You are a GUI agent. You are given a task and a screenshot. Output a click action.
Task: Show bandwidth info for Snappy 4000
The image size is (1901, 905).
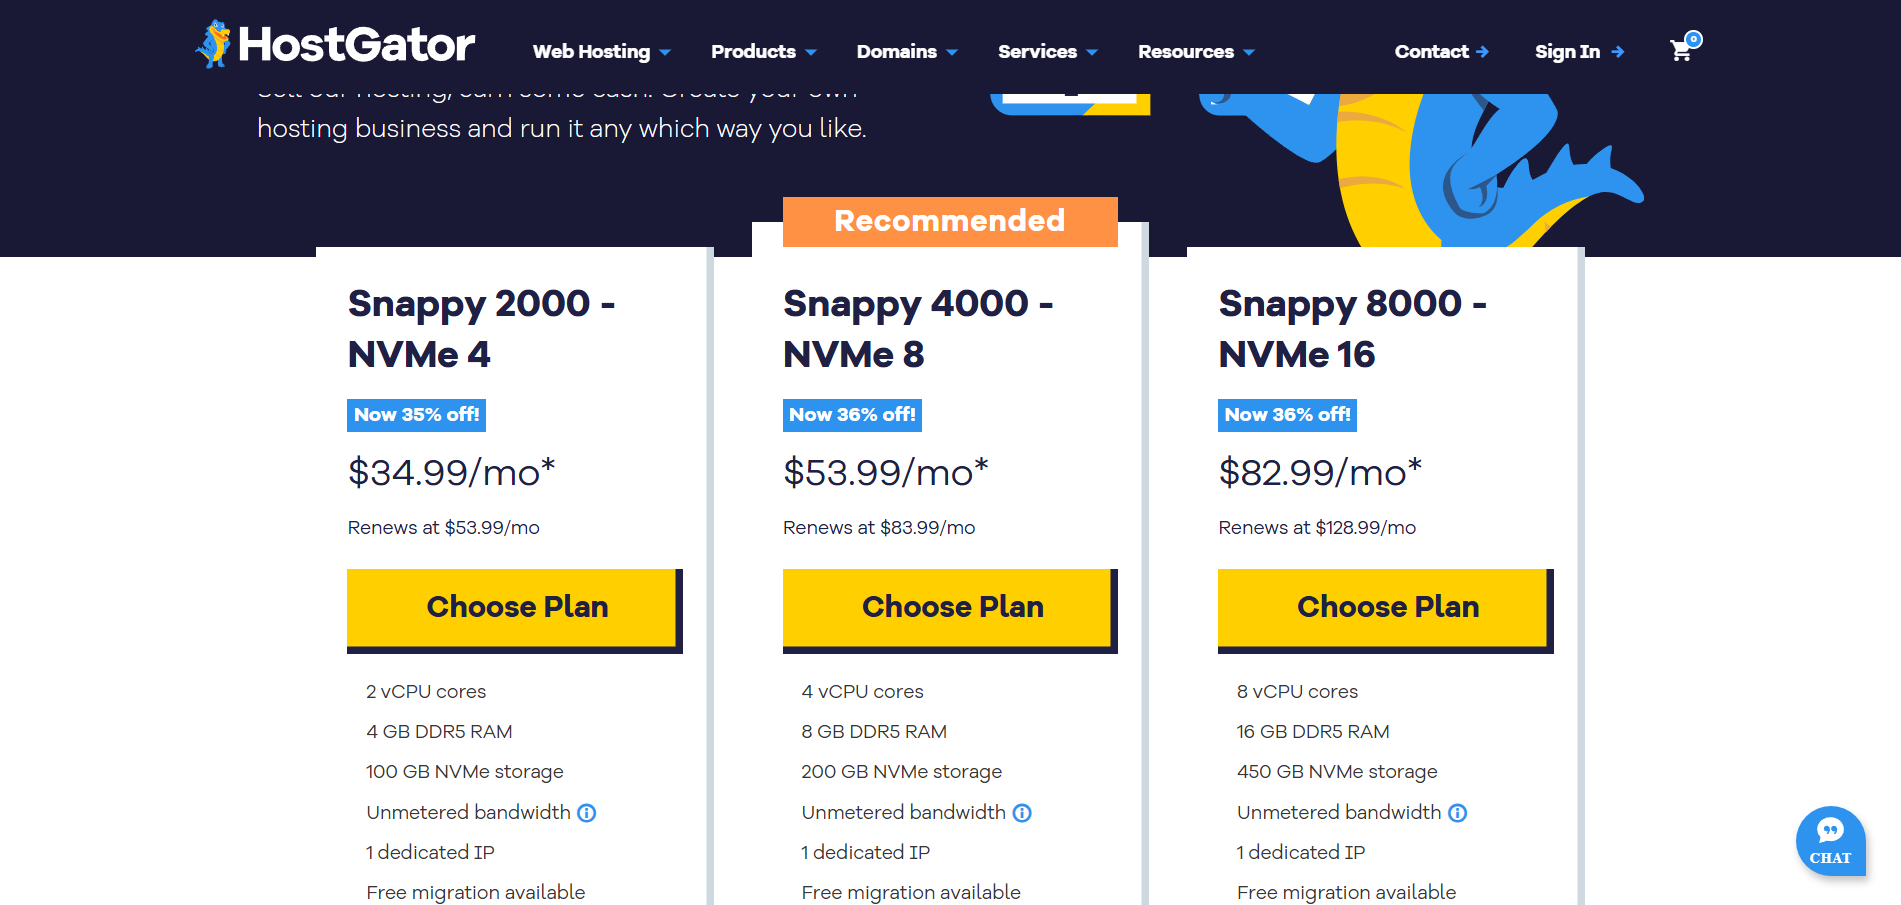click(x=1022, y=813)
